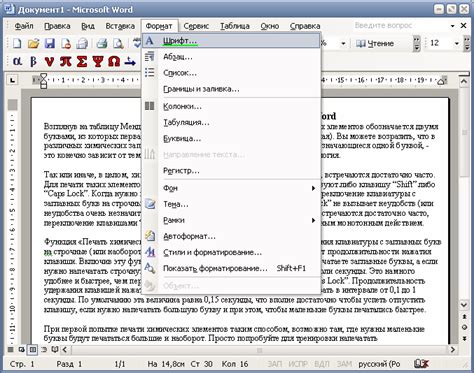Open the Правка menu
The image size is (474, 373).
pos(57,26)
